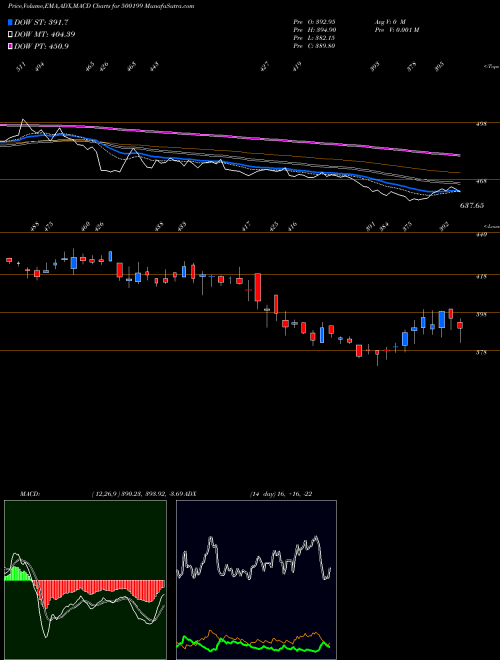
Task: Select the 'DOW ST: 391.7' legend label
Action: [x=41, y=22]
